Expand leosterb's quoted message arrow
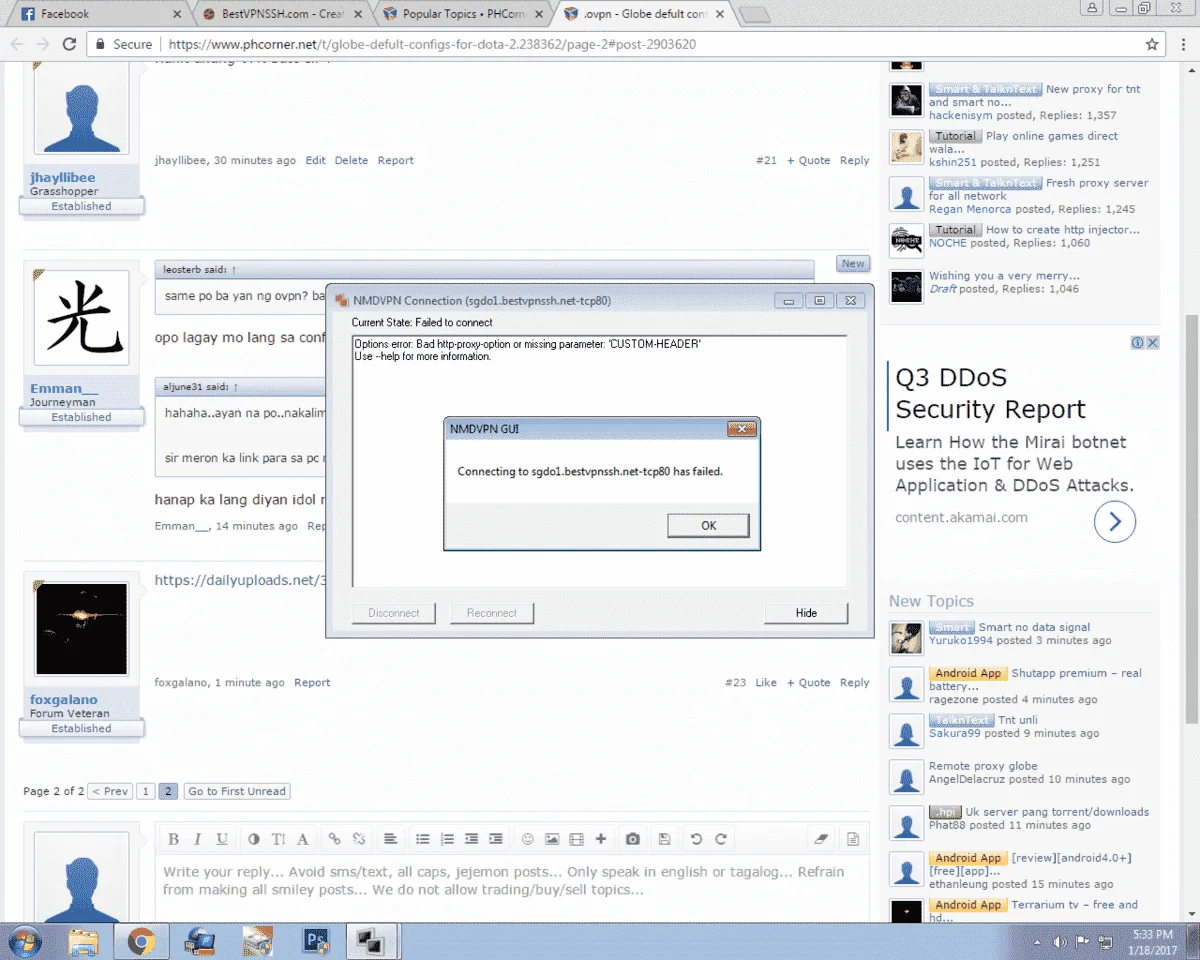Image resolution: width=1200 pixels, height=960 pixels. pos(234,270)
